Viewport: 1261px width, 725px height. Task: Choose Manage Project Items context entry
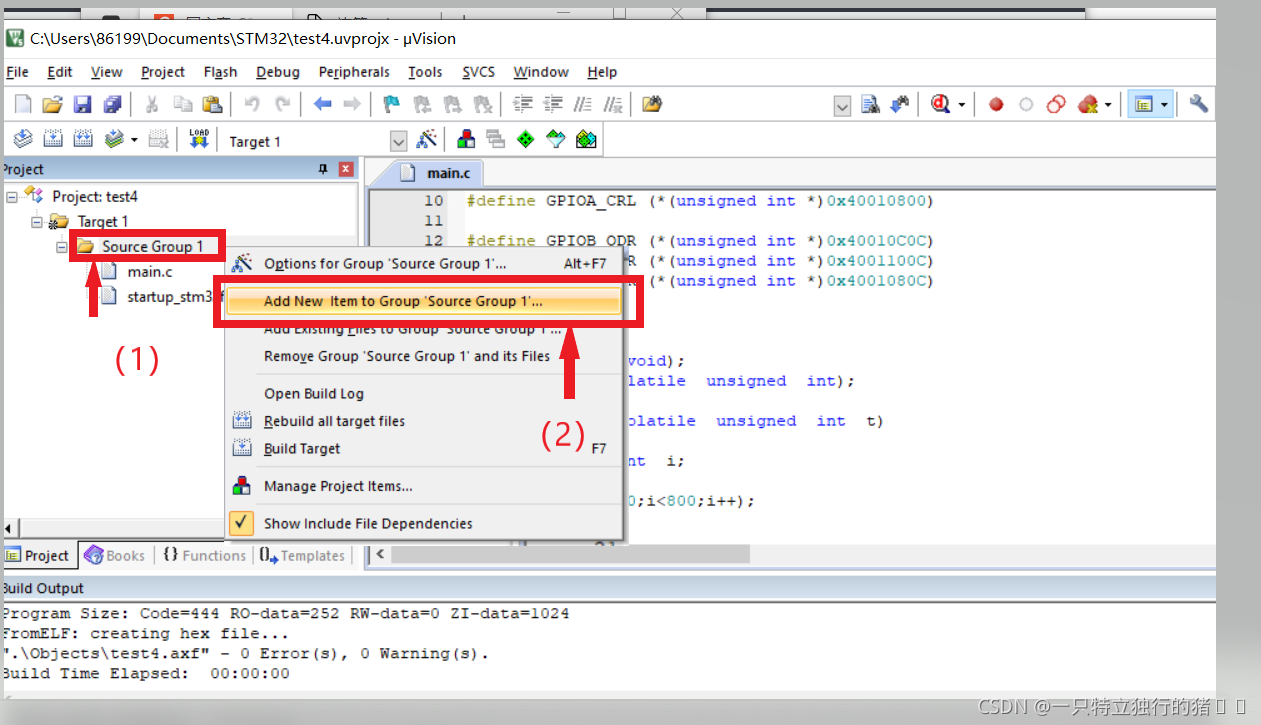click(x=424, y=486)
